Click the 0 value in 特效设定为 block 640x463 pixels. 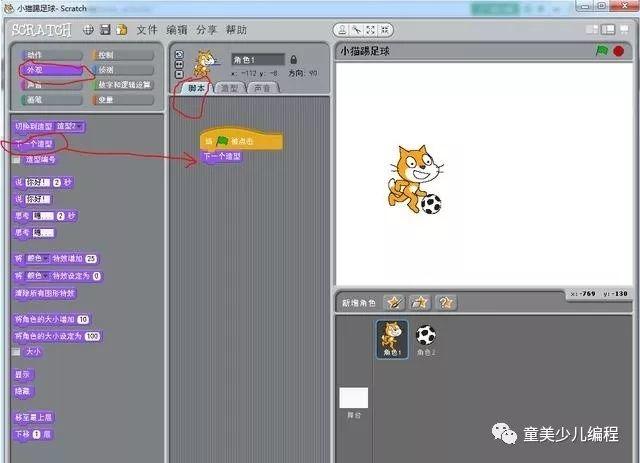pos(96,276)
